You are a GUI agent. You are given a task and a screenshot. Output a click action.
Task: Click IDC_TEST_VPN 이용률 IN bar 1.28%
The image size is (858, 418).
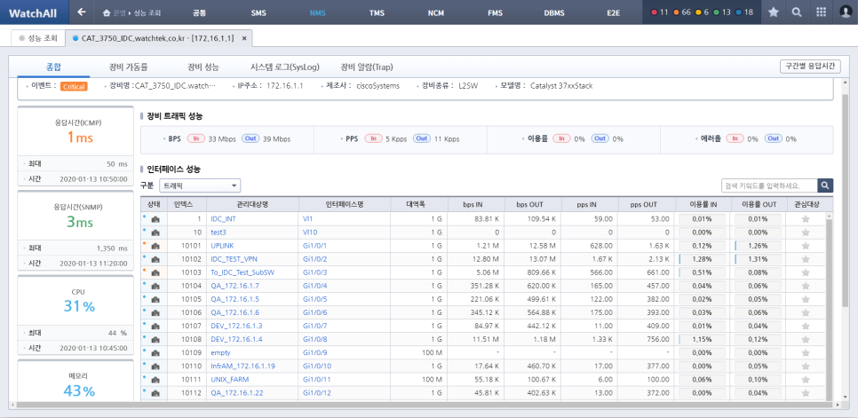pyautogui.click(x=702, y=259)
